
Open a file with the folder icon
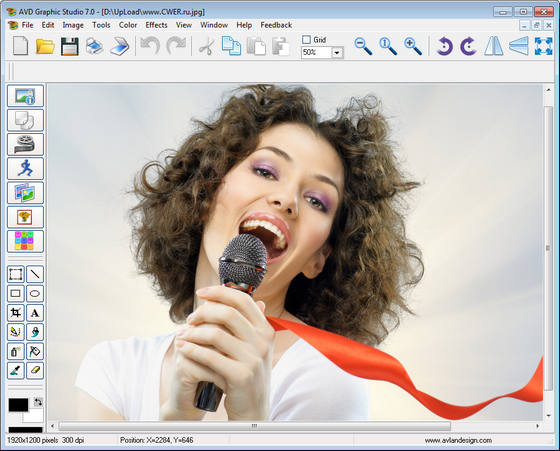click(x=45, y=46)
